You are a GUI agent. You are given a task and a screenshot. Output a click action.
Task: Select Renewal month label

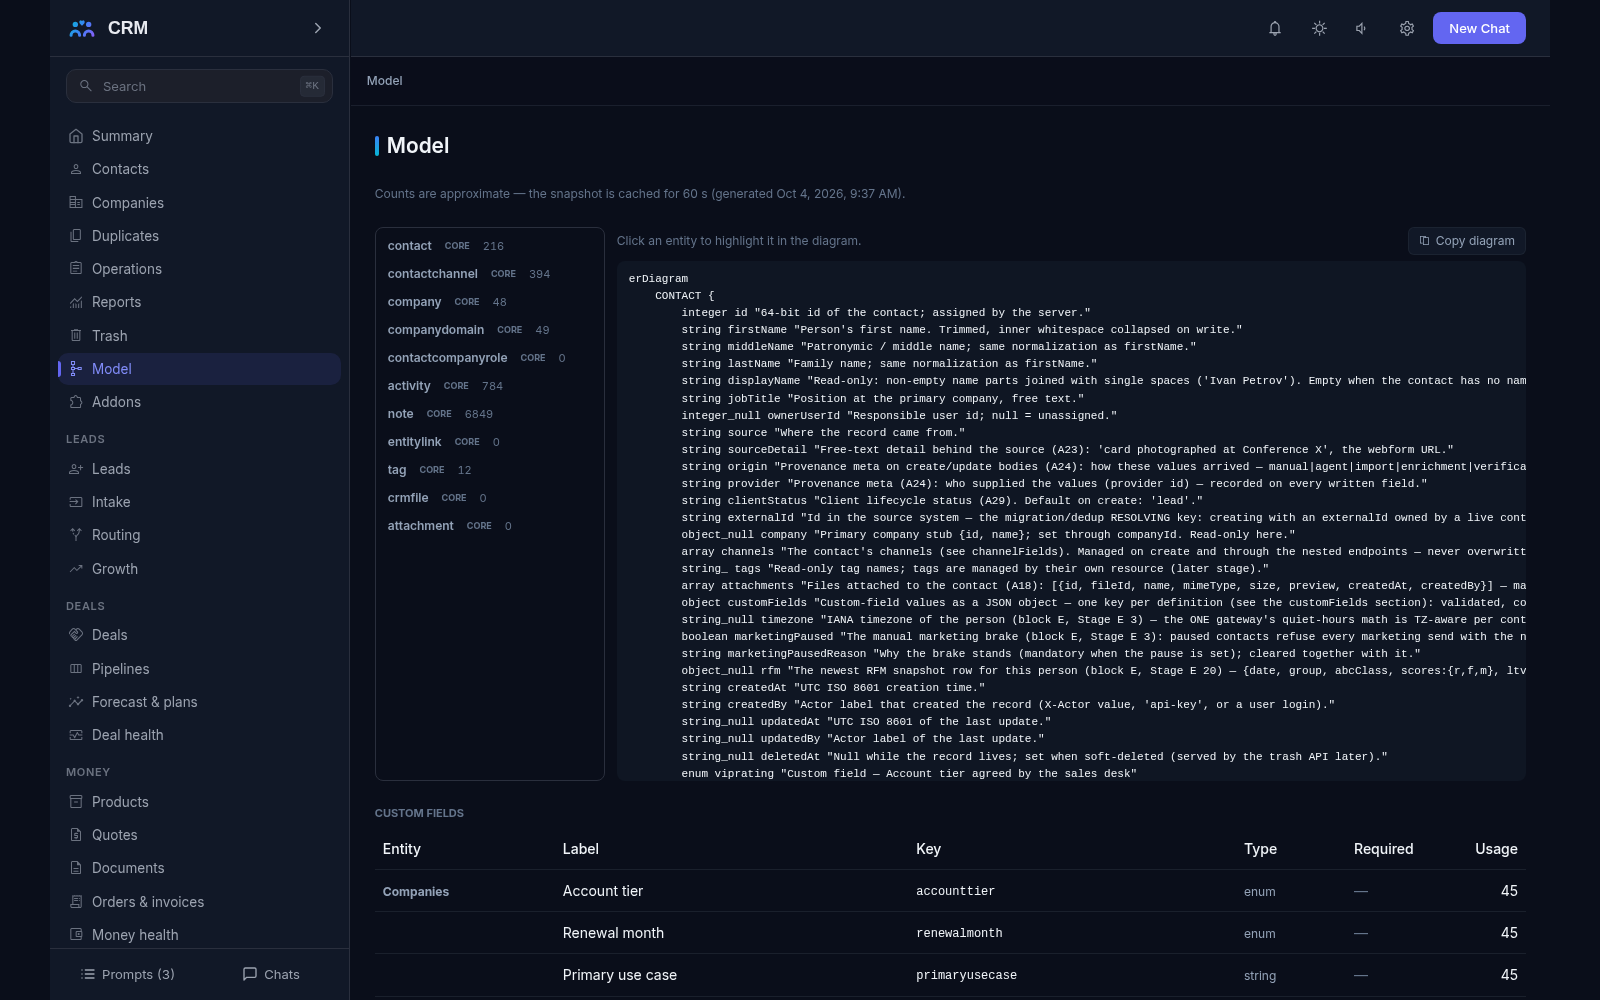tap(613, 933)
